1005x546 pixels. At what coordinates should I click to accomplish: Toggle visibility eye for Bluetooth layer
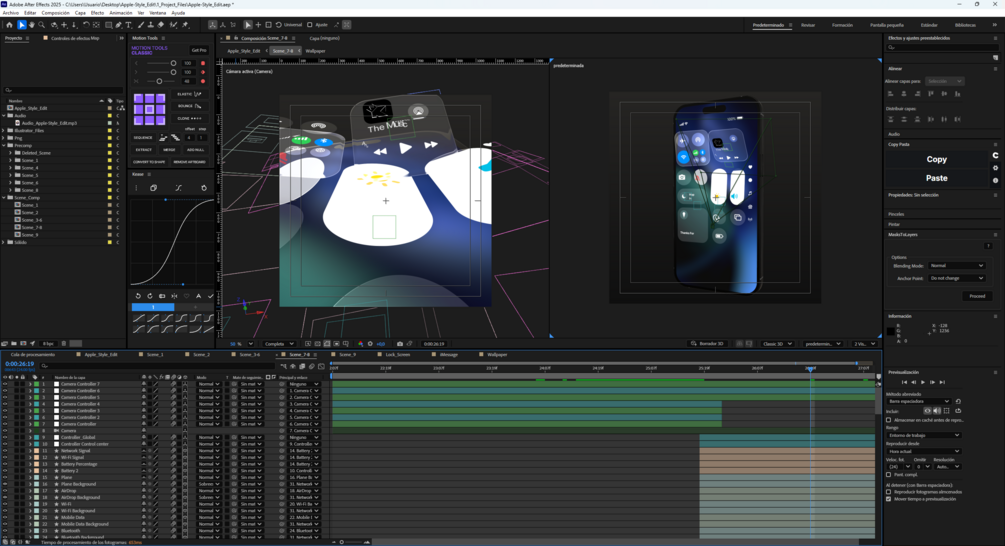pyautogui.click(x=5, y=531)
